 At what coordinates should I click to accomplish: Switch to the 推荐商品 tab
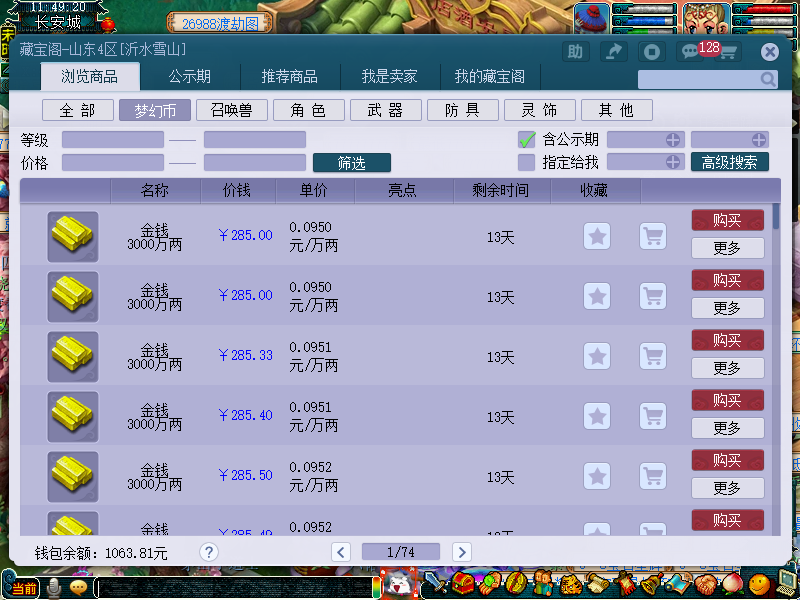click(x=289, y=77)
